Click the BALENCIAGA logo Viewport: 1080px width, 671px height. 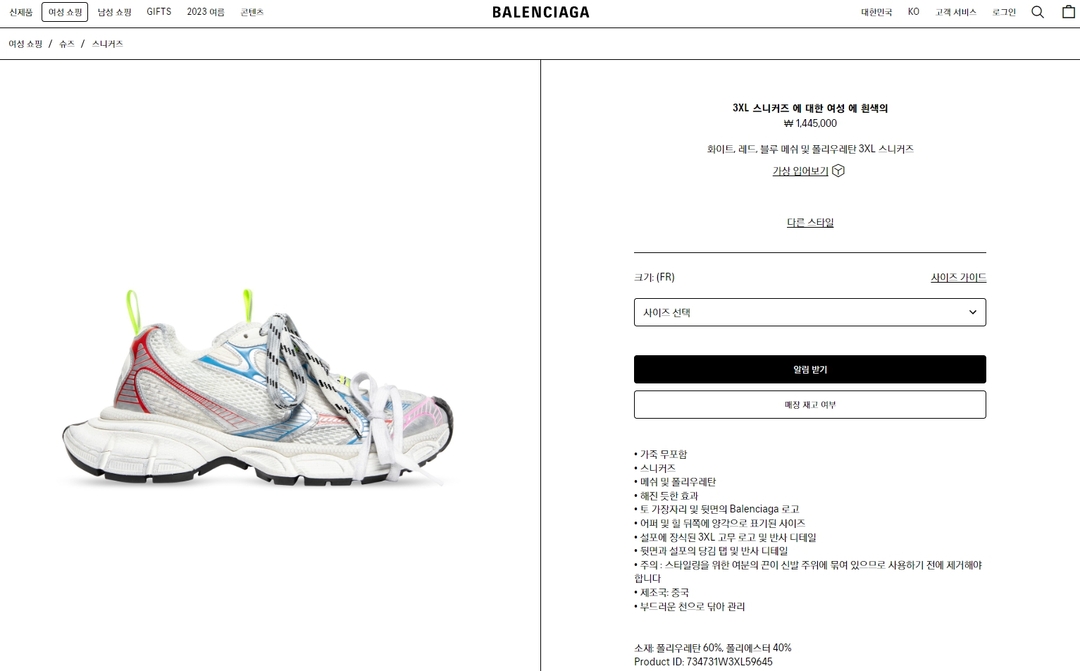(x=541, y=12)
